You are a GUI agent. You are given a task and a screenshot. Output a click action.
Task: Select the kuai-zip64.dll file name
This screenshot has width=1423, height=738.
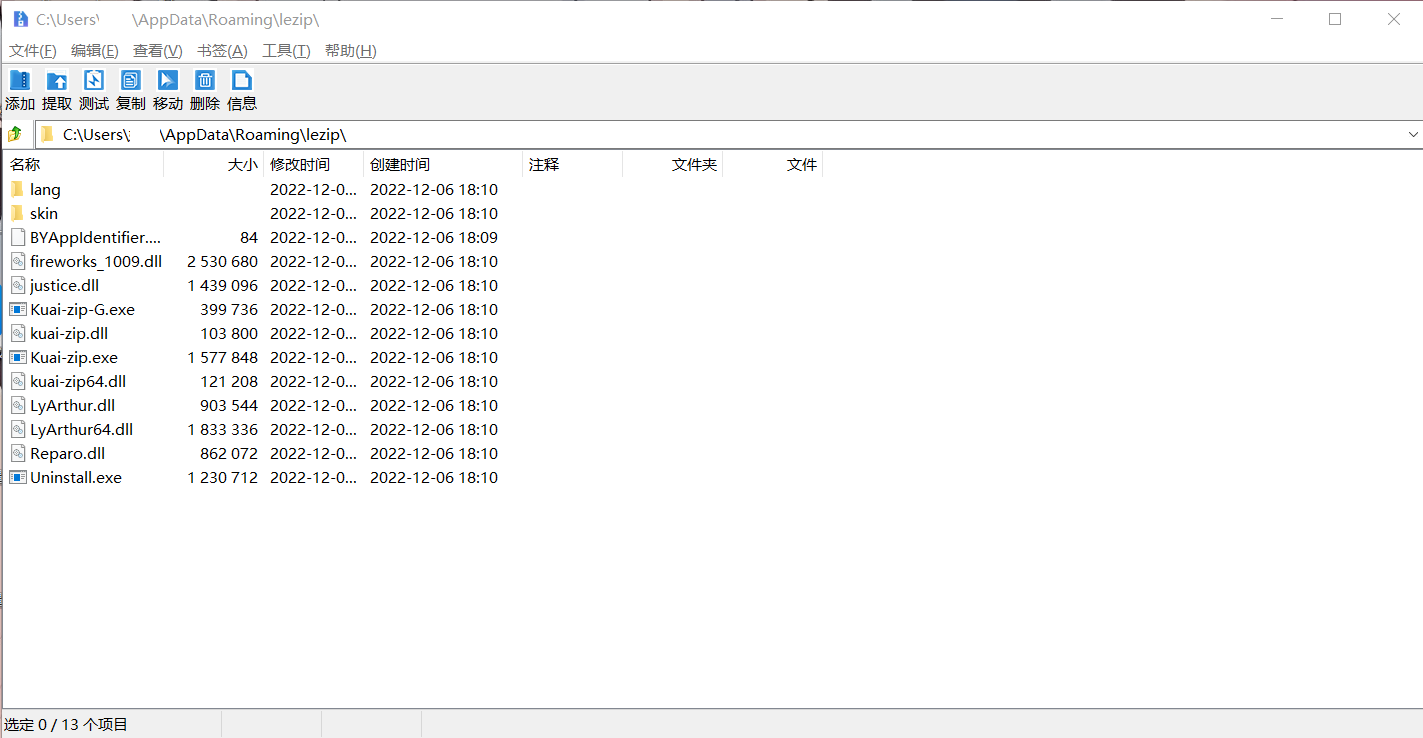[78, 381]
